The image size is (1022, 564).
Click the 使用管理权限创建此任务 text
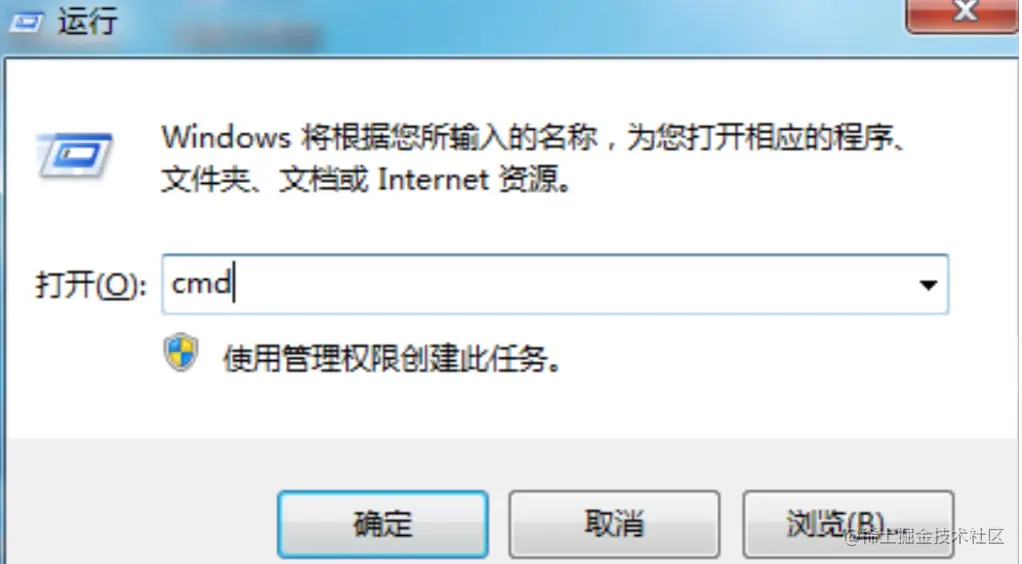click(391, 358)
